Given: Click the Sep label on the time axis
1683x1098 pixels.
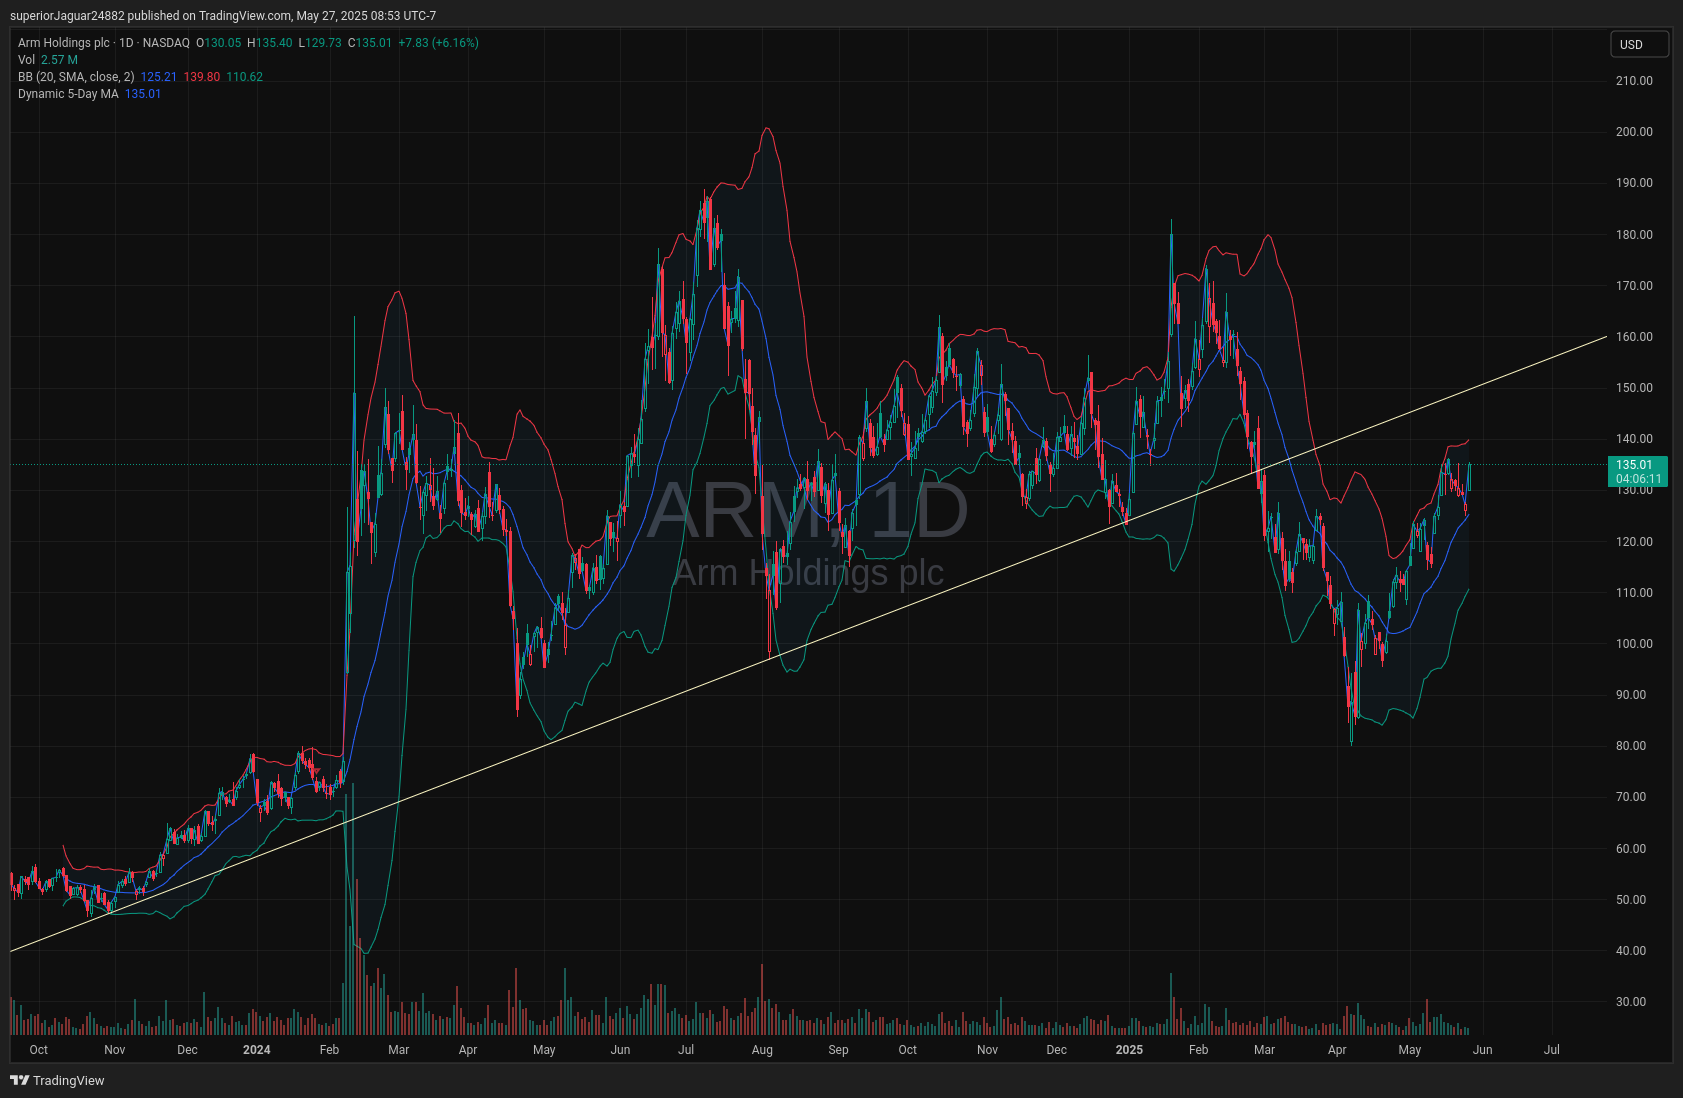Looking at the screenshot, I should coord(838,1050).
